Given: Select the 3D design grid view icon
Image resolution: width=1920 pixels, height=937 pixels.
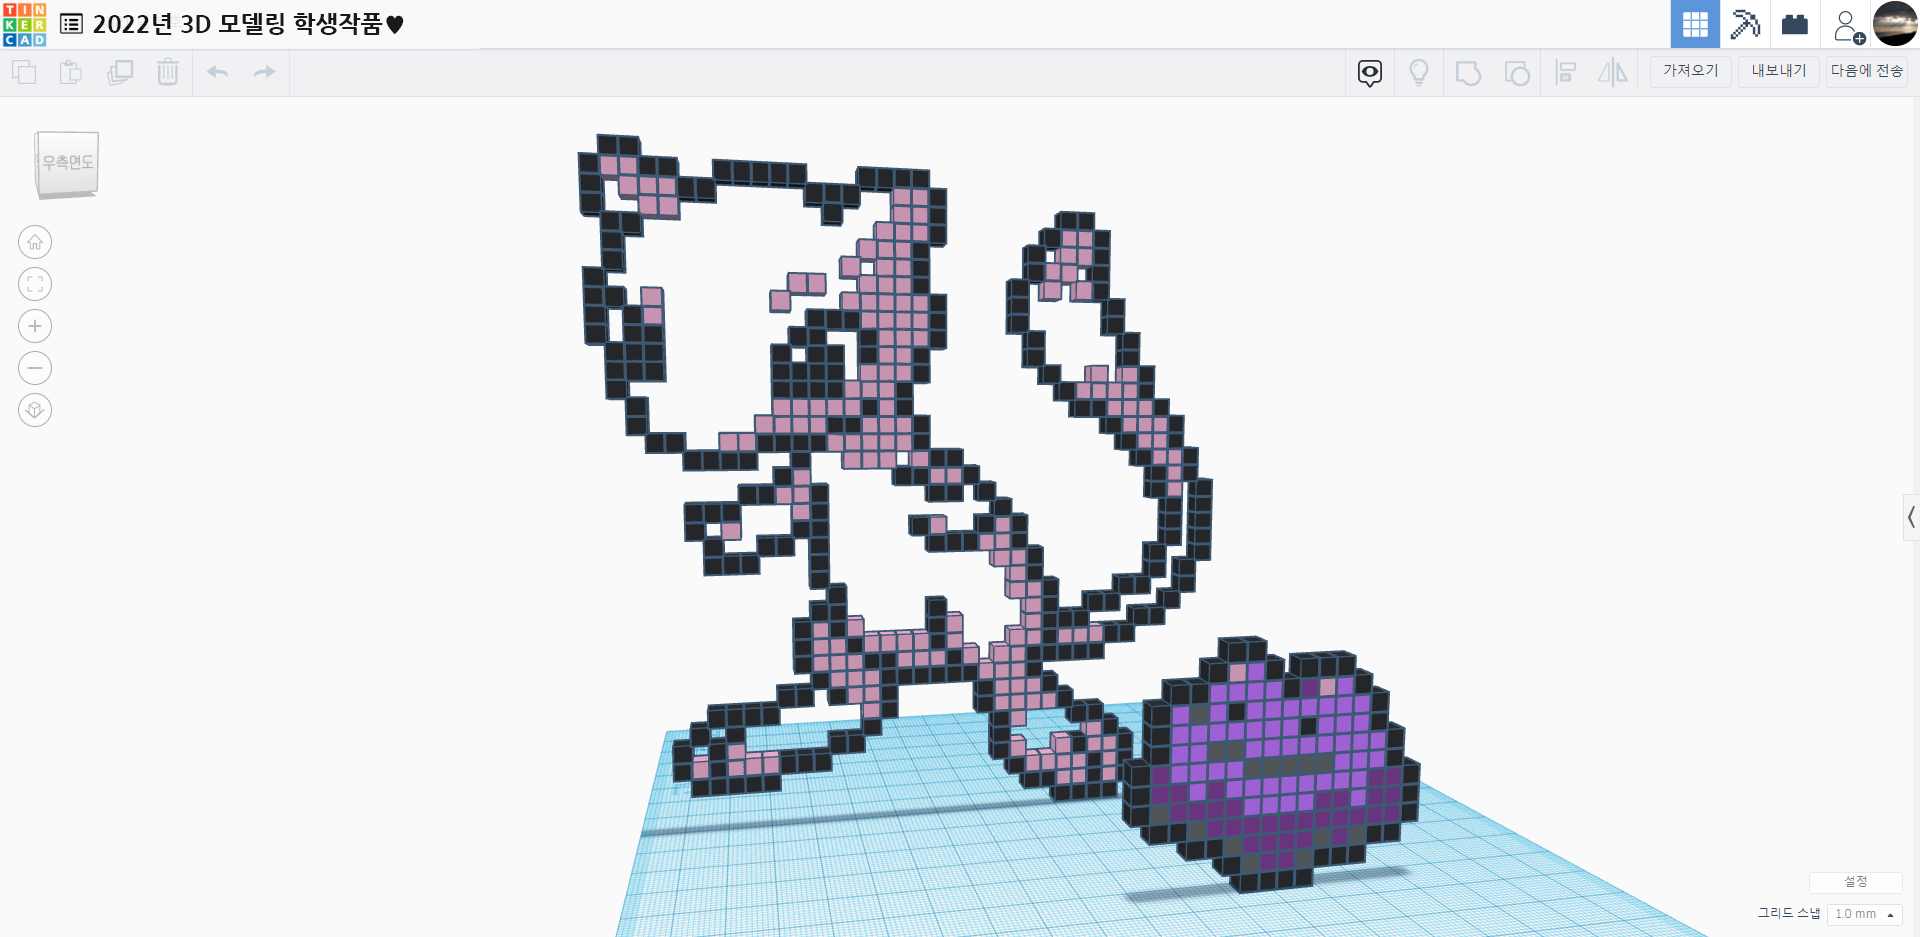Looking at the screenshot, I should 1695,24.
